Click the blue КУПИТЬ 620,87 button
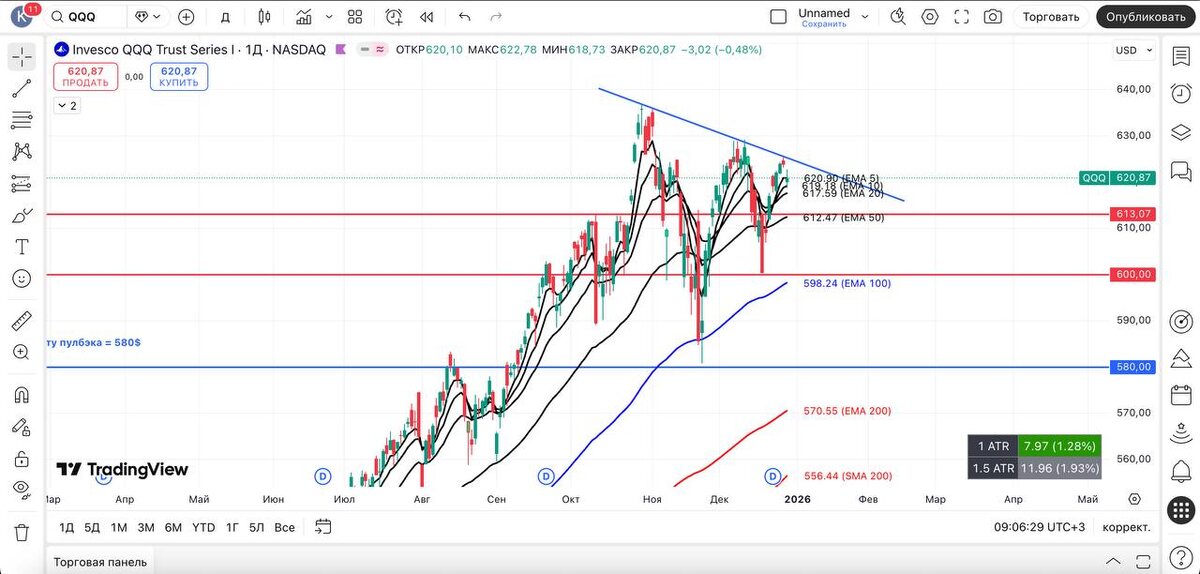Viewport: 1200px width, 574px height. tap(179, 77)
